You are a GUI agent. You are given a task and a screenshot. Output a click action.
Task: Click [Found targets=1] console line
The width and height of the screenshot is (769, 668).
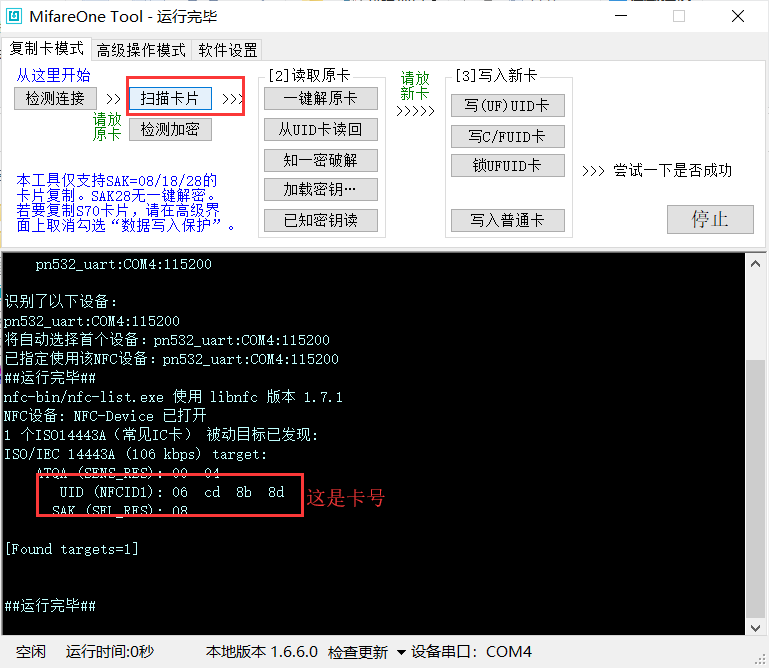(x=72, y=549)
